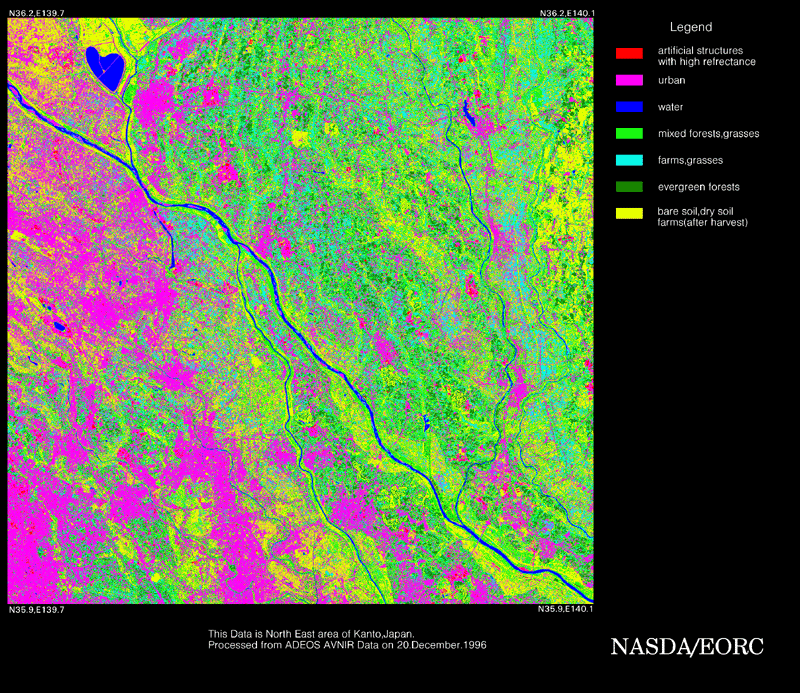Click the 'Legend' heading text
The image size is (800, 693).
(691, 27)
